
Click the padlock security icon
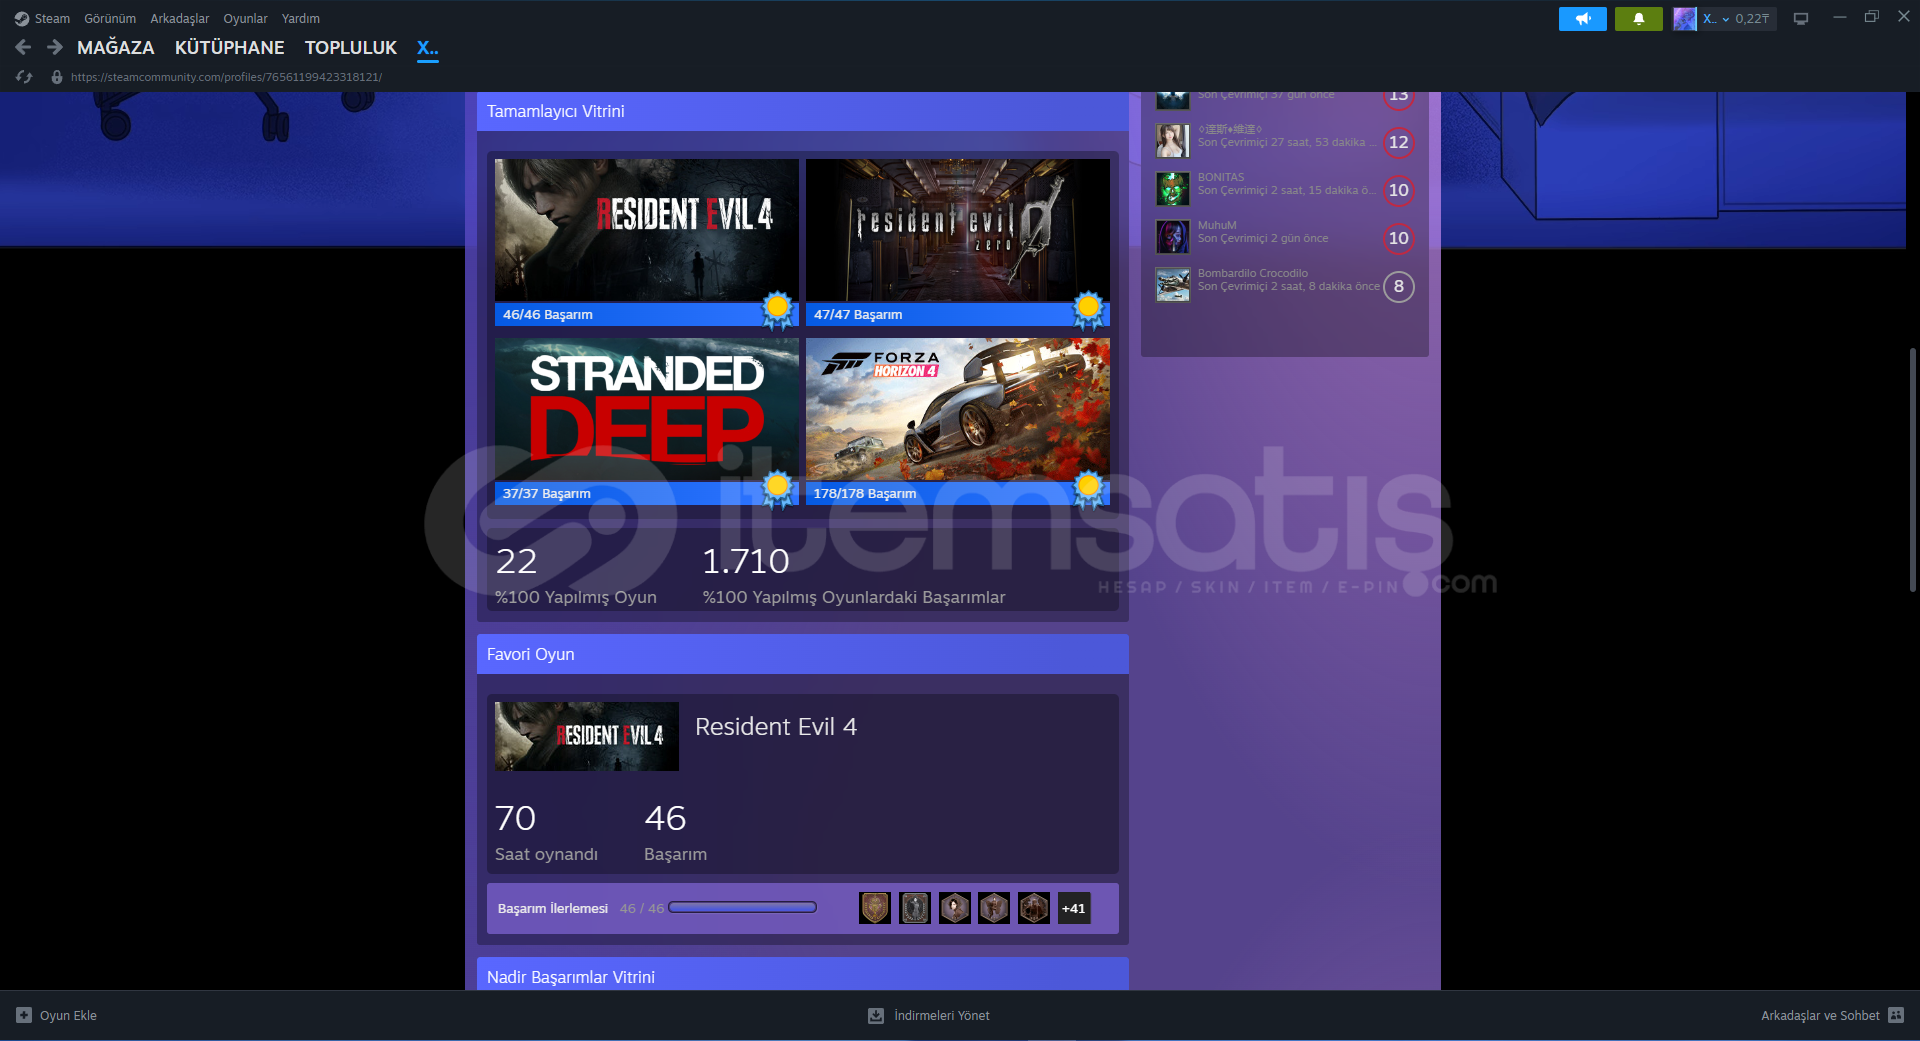57,77
